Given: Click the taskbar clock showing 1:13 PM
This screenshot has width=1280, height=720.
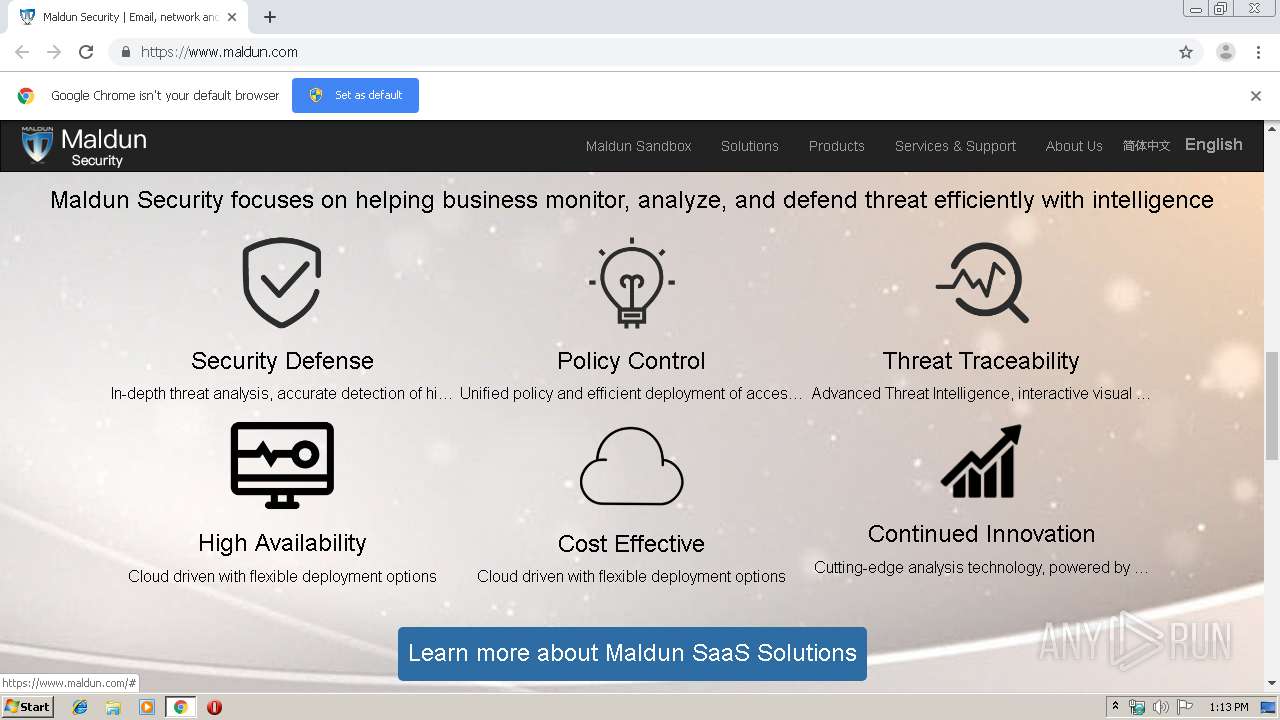Looking at the screenshot, I should tap(1228, 707).
